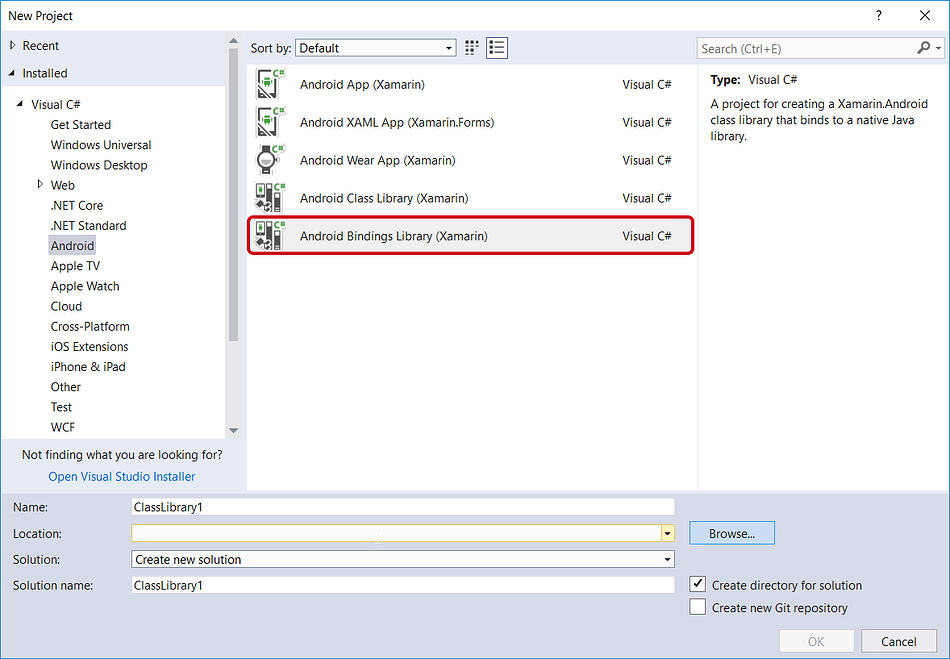Image resolution: width=950 pixels, height=659 pixels.
Task: Enable Create new Git repository checkbox
Action: coord(697,607)
